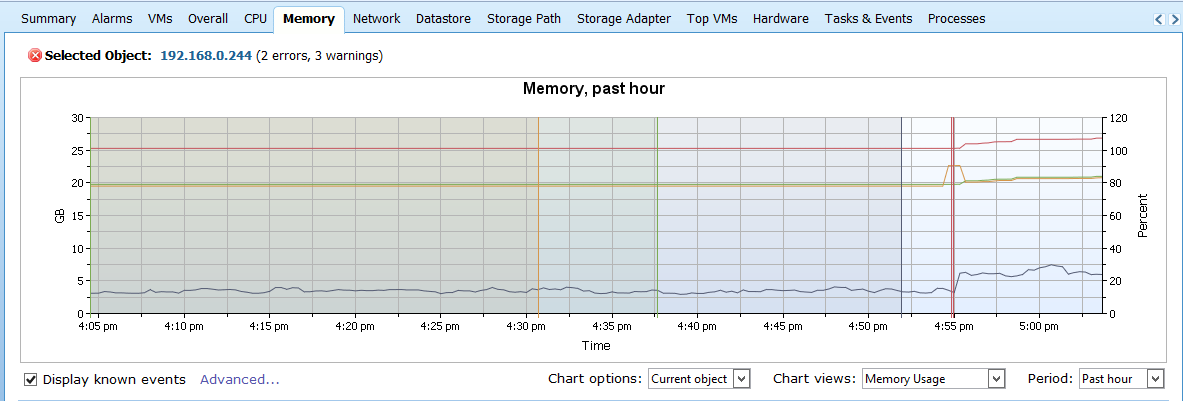Viewport: 1183px width, 401px height.
Task: Select the Network tab
Action: point(376,19)
